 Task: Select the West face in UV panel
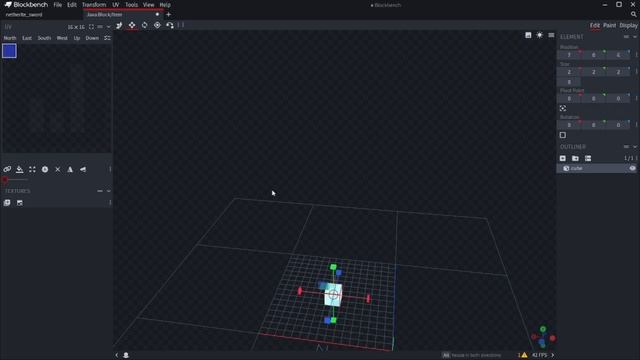tap(62, 38)
